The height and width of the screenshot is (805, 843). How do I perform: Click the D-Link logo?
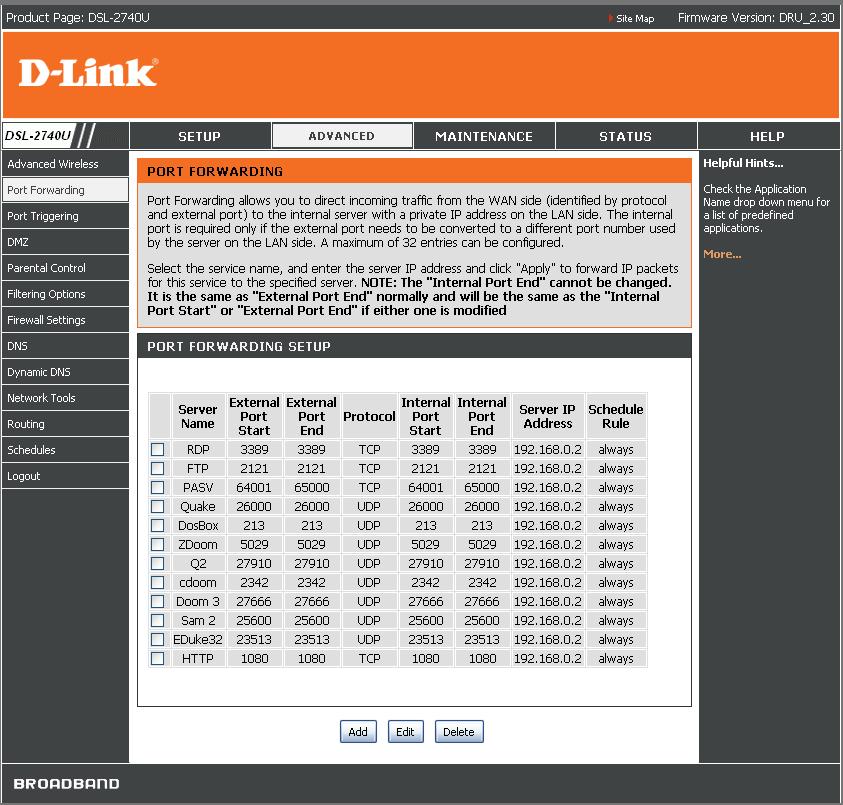click(x=88, y=72)
